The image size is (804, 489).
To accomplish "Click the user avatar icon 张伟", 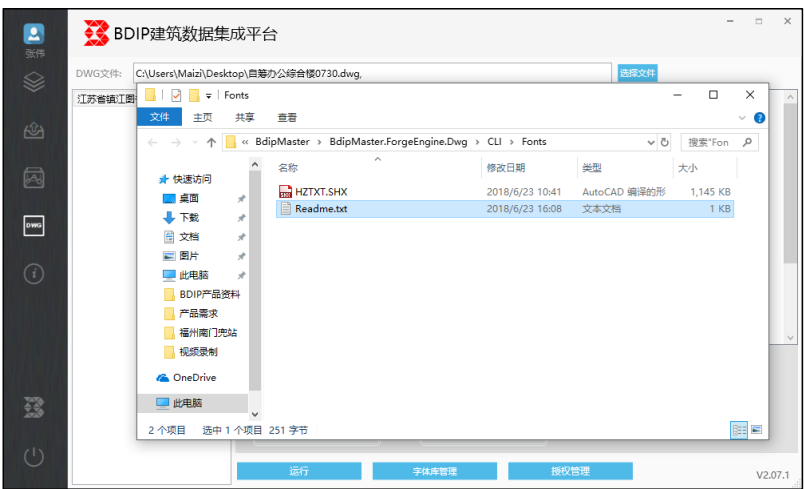I will click(34, 34).
